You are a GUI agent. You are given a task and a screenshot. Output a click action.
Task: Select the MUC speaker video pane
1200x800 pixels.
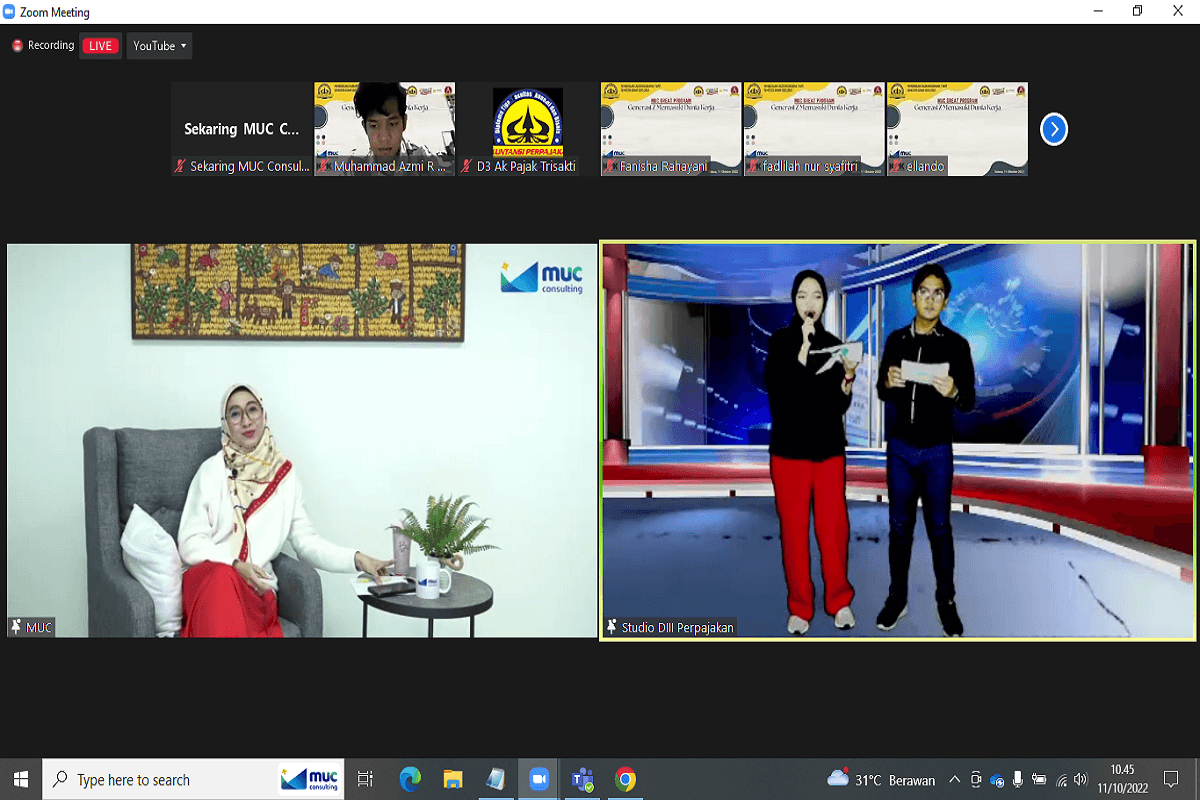point(302,440)
